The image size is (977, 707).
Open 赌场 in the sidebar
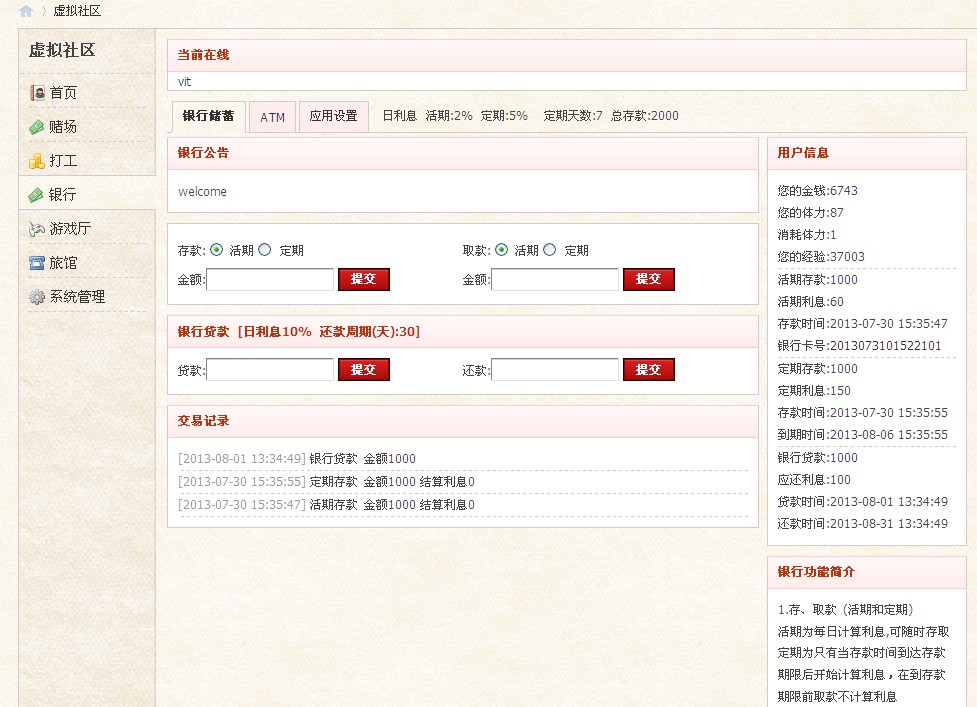point(64,127)
